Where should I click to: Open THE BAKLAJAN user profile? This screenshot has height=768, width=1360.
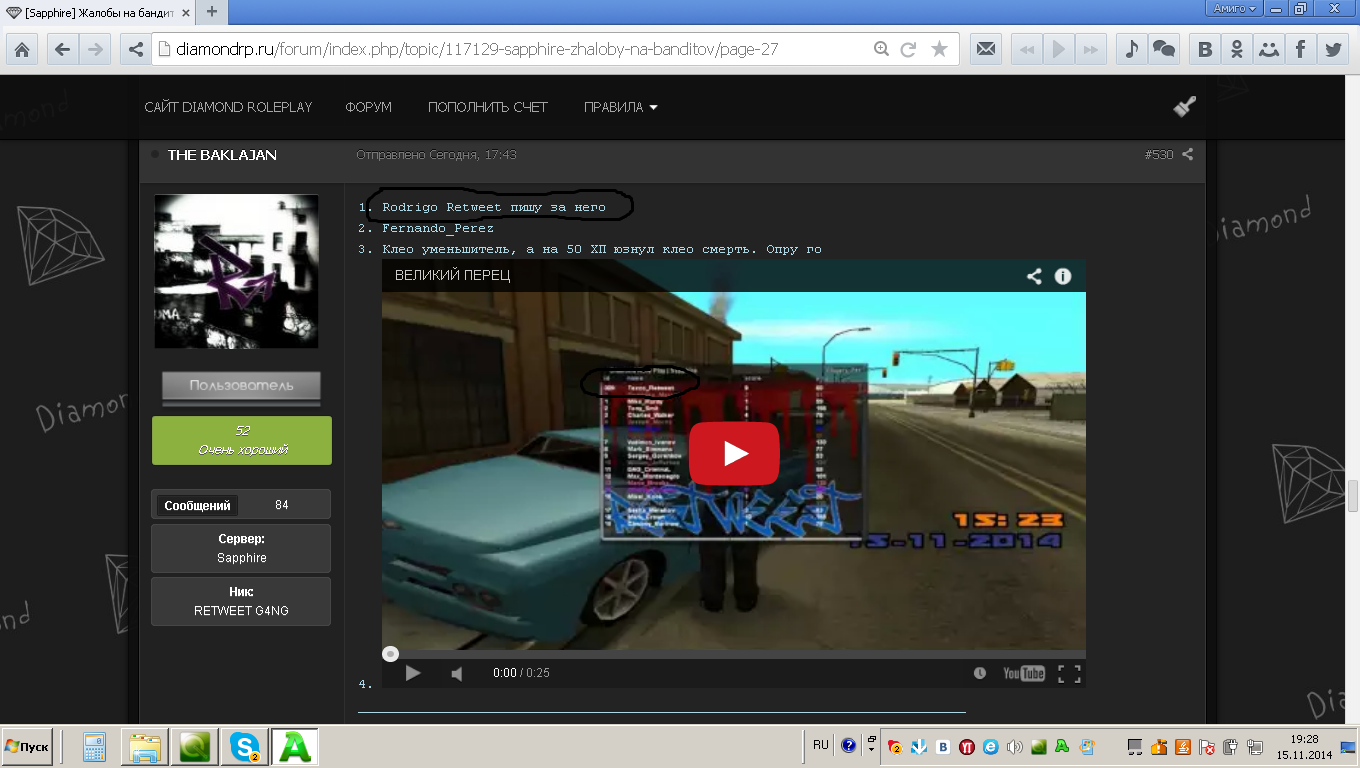[222, 155]
